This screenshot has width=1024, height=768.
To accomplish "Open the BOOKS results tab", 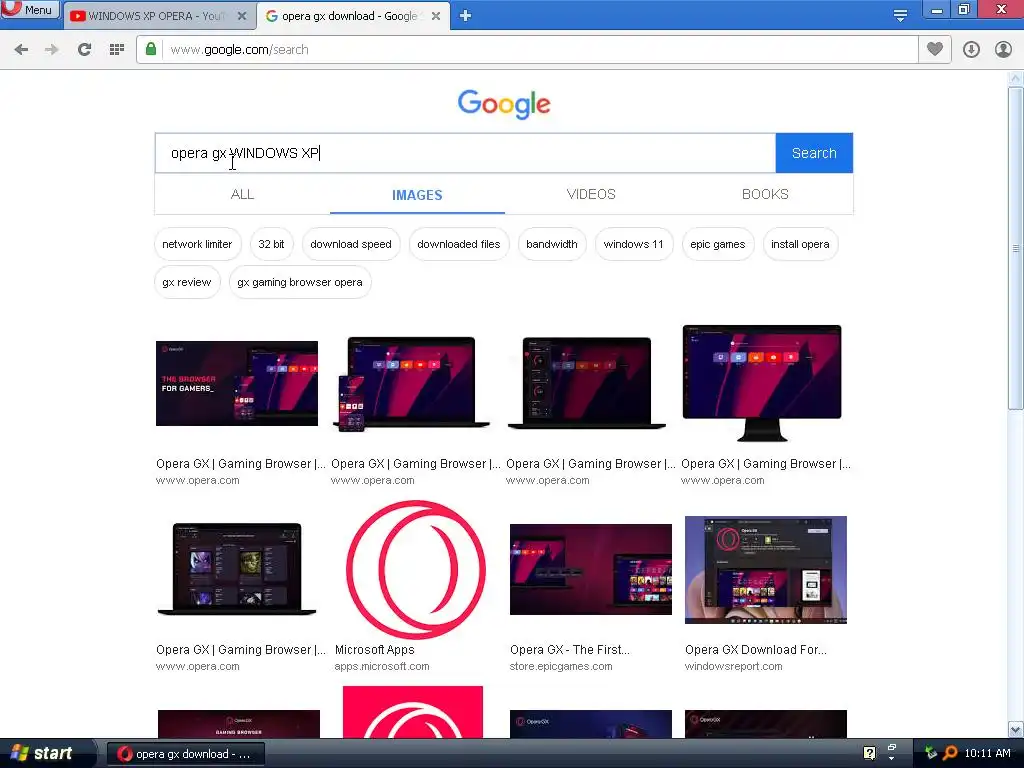I will coord(765,194).
